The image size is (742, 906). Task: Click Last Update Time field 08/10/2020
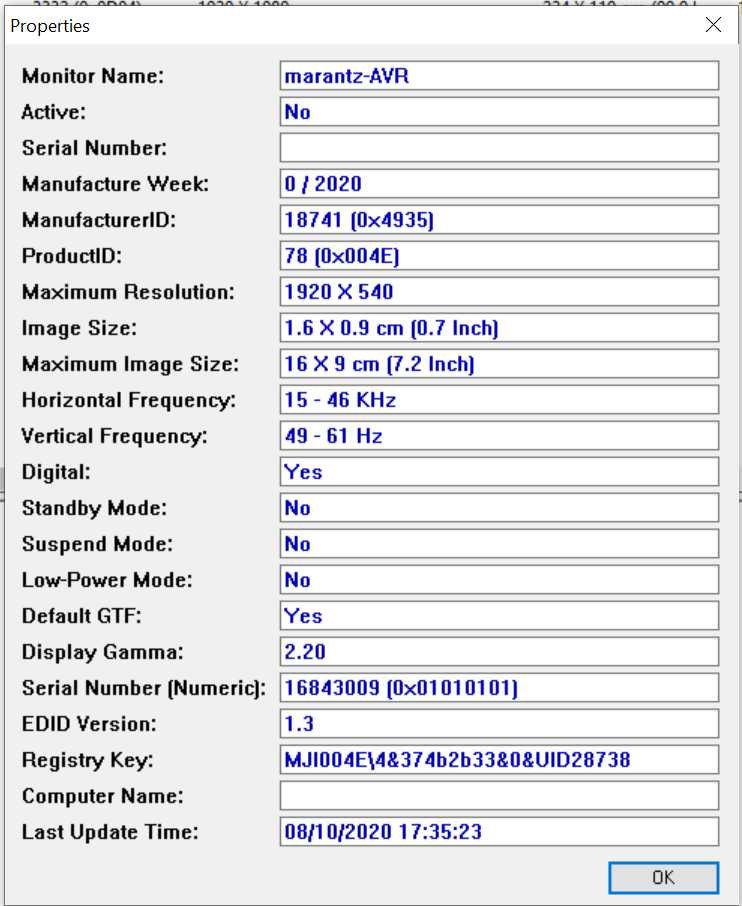click(x=499, y=832)
